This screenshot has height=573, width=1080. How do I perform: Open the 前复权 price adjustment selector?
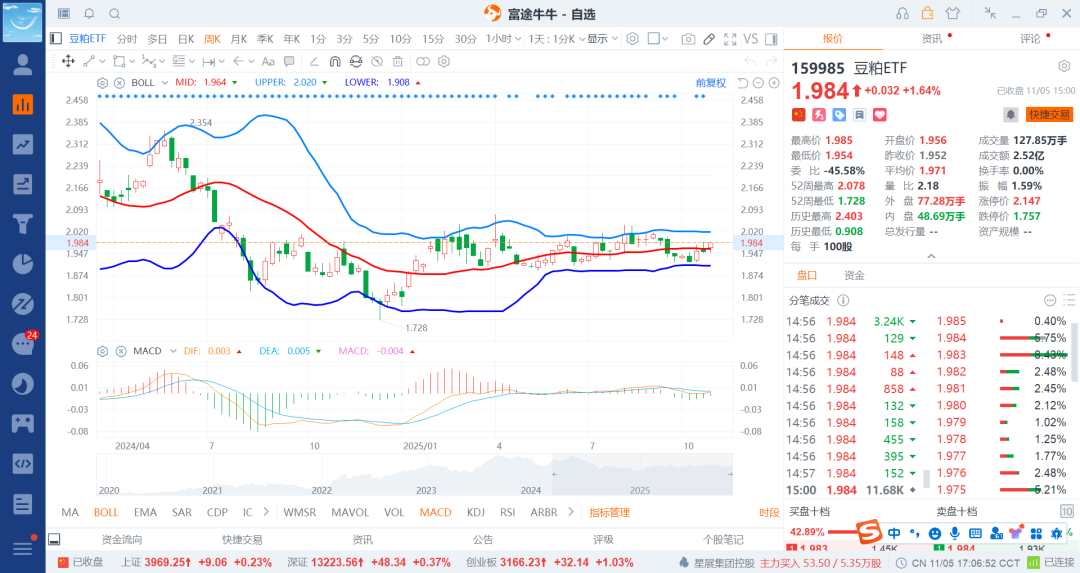(711, 83)
